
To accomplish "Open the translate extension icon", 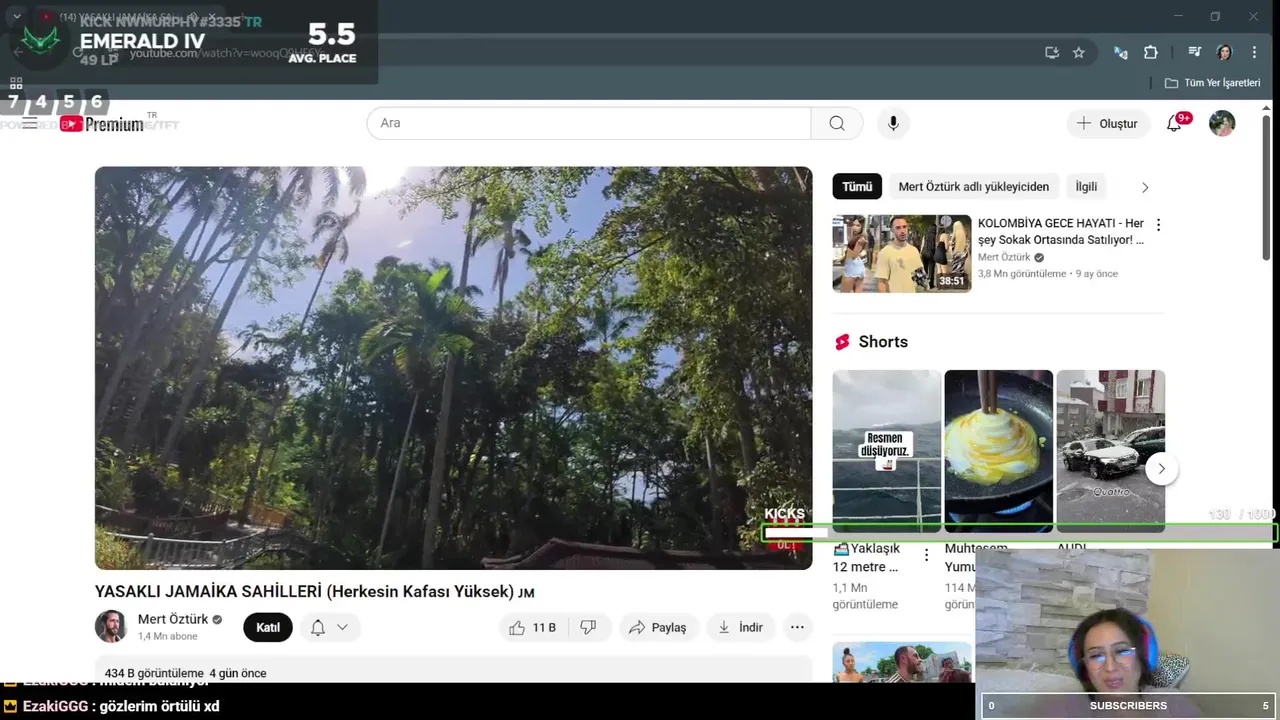I will (1121, 52).
